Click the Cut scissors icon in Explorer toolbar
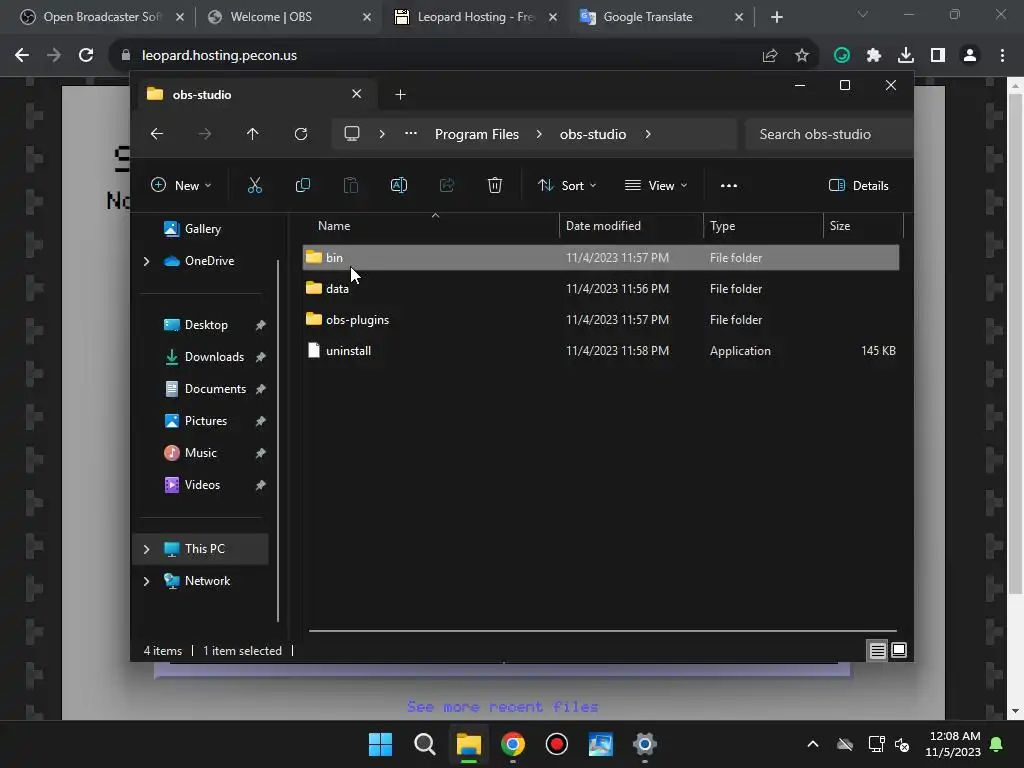1024x768 pixels. (x=255, y=185)
